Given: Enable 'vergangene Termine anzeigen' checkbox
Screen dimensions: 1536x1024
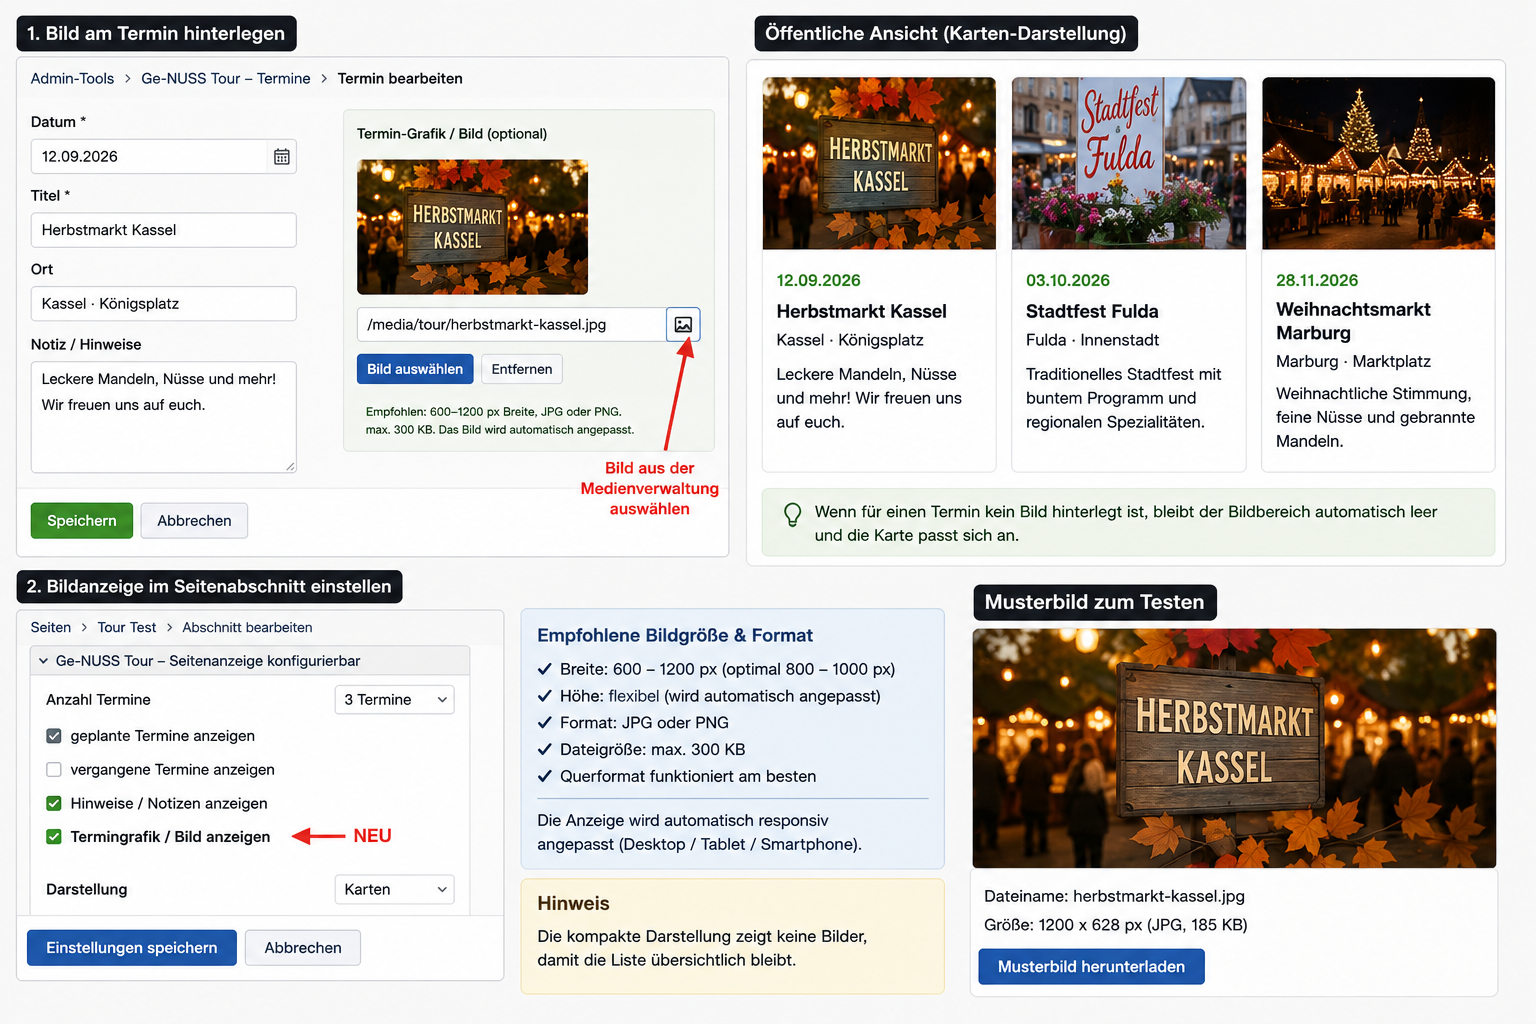Looking at the screenshot, I should tap(54, 770).
